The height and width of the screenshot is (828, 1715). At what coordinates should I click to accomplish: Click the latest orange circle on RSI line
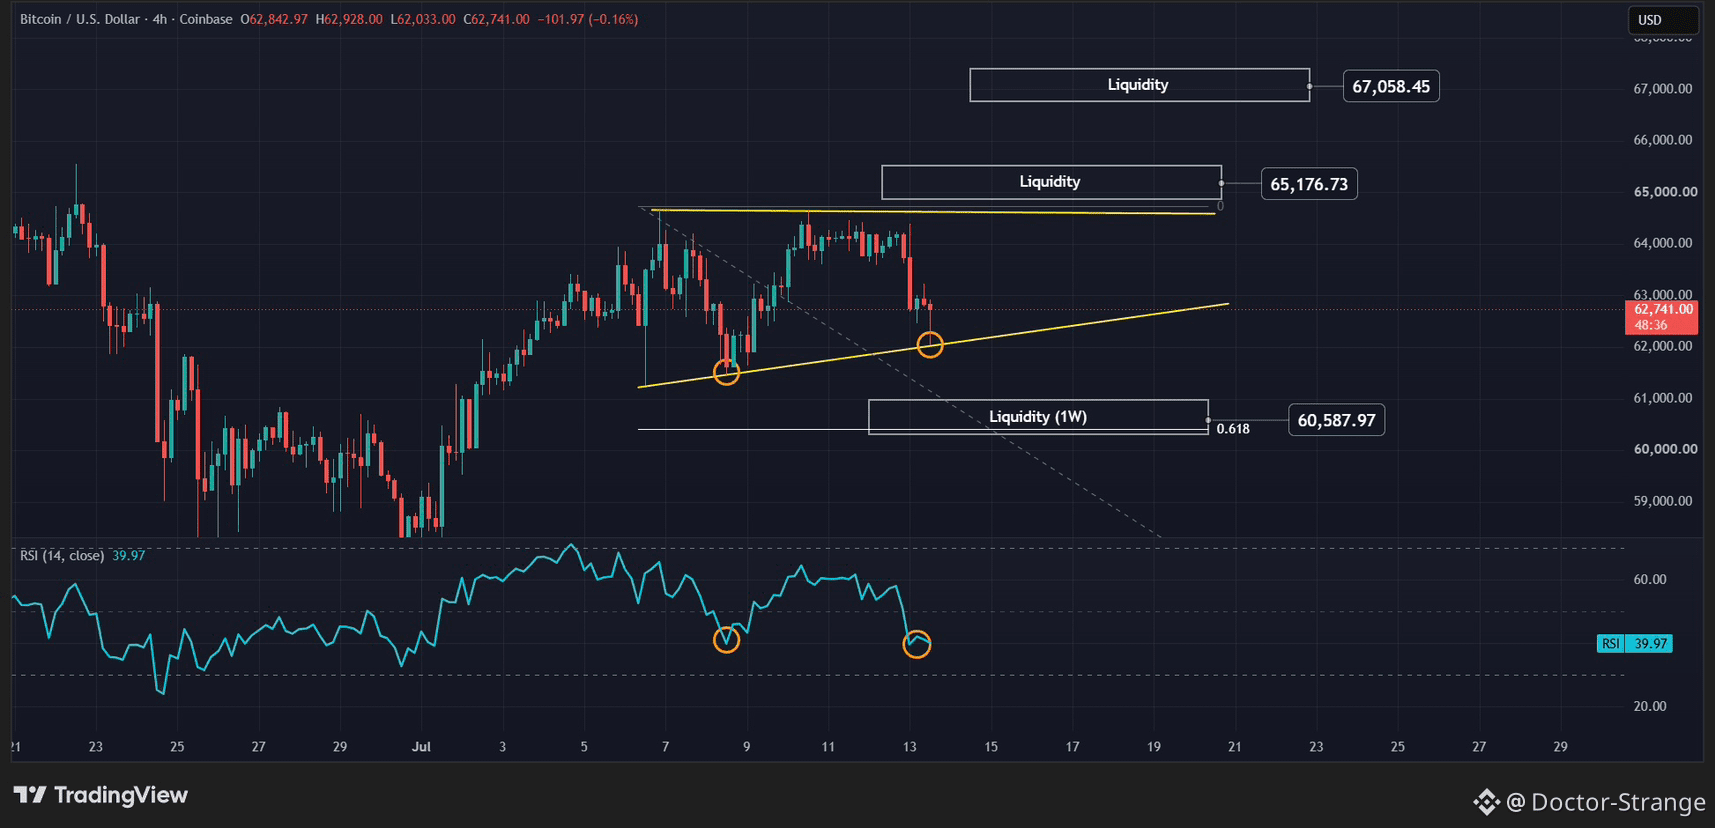point(917,644)
